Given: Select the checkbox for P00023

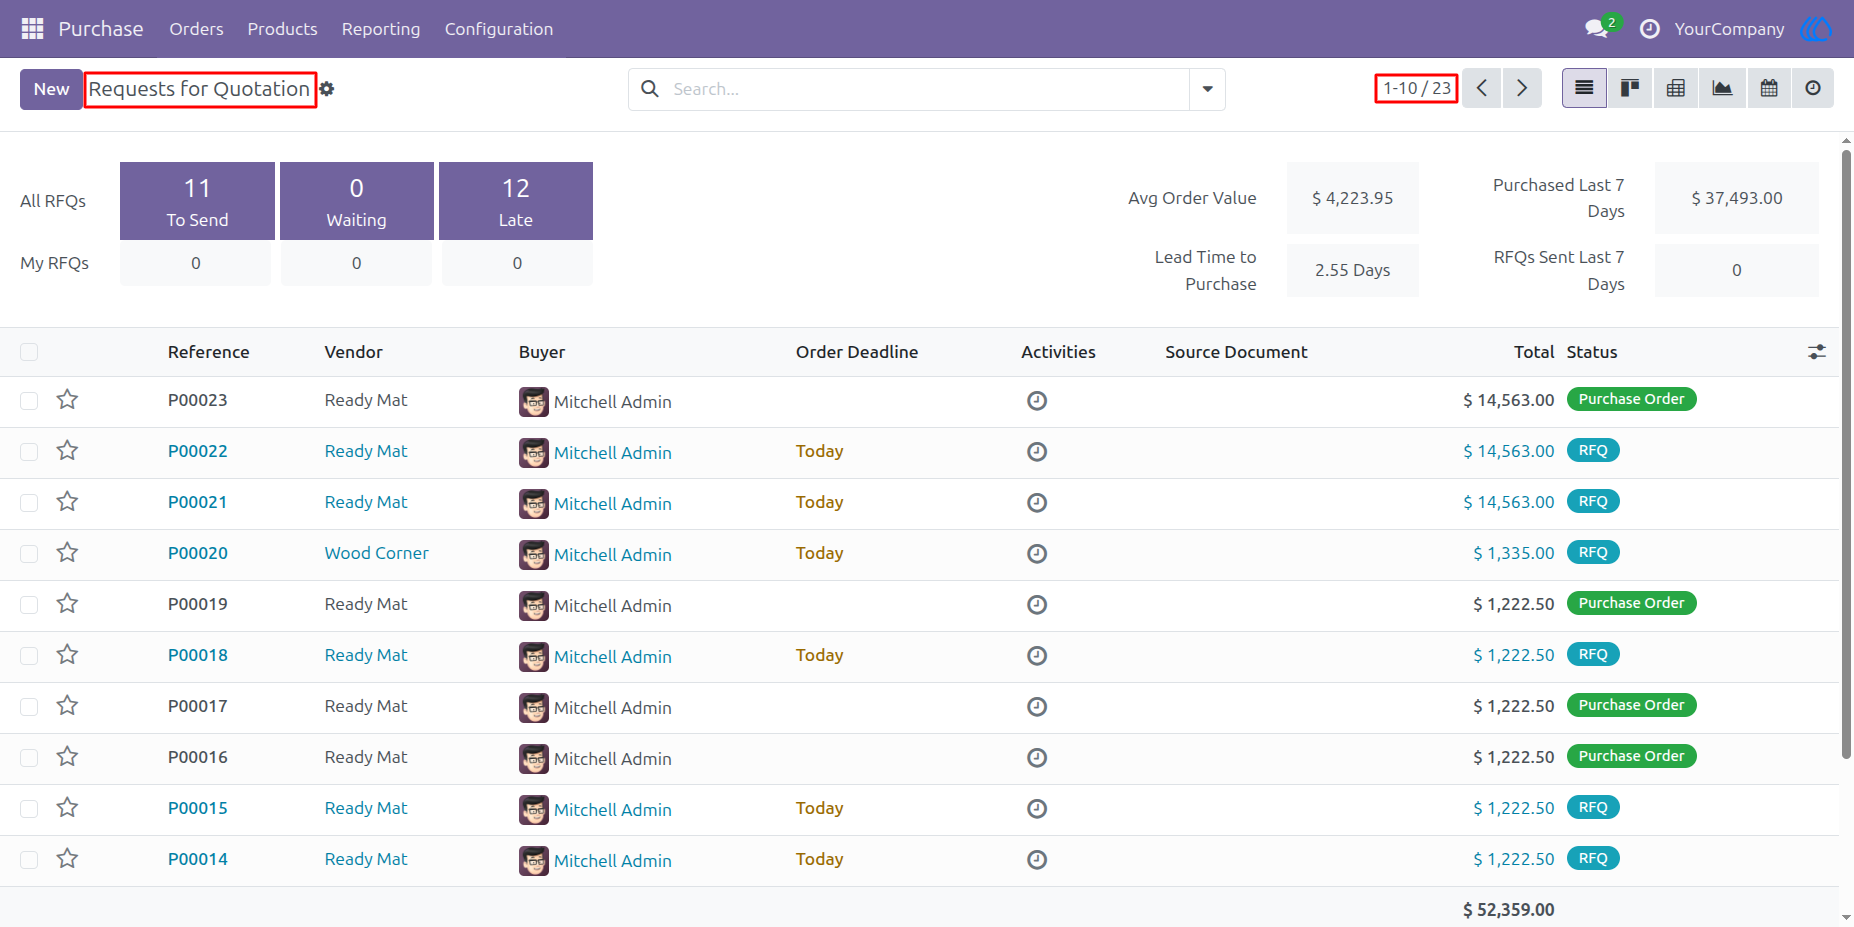Looking at the screenshot, I should pos(29,401).
